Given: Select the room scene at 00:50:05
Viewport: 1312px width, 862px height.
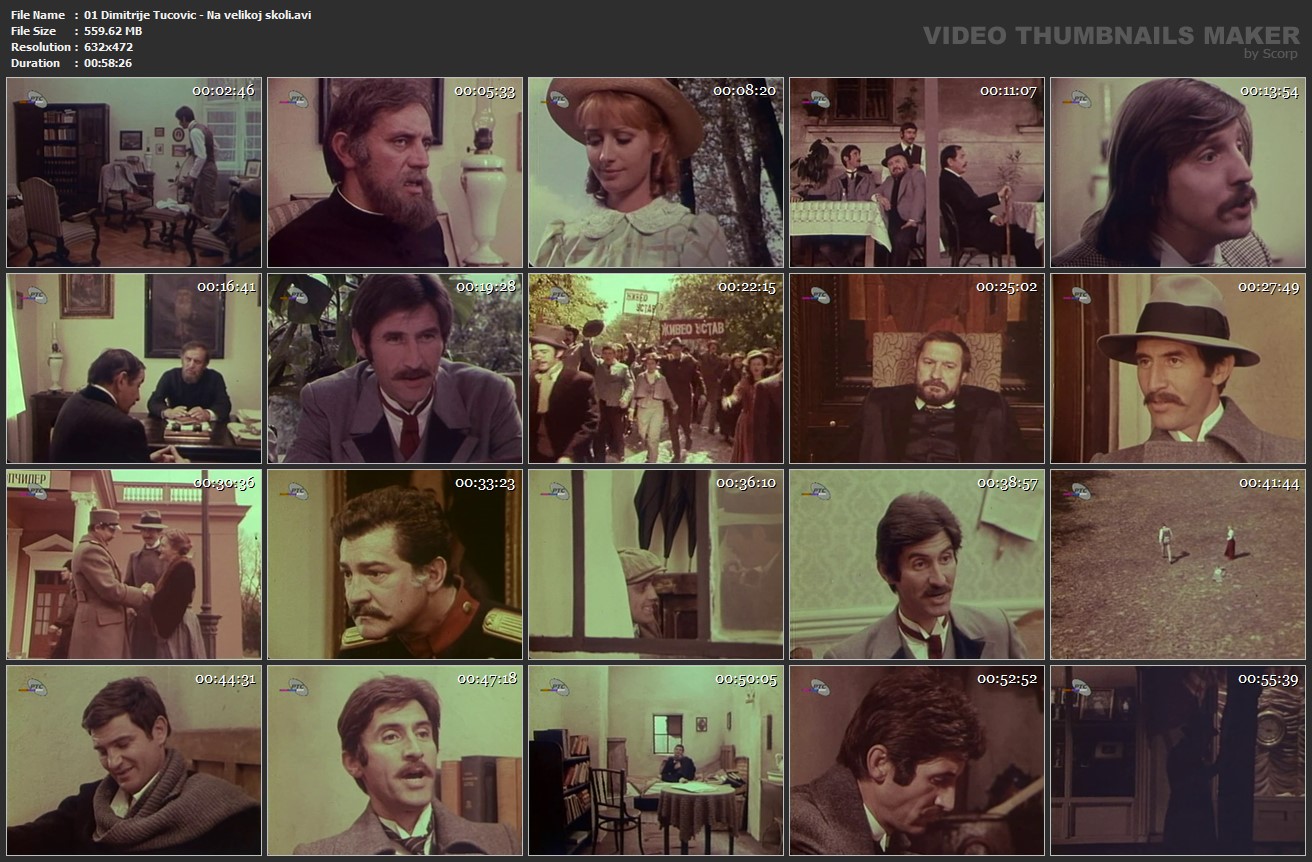Looking at the screenshot, I should [656, 760].
